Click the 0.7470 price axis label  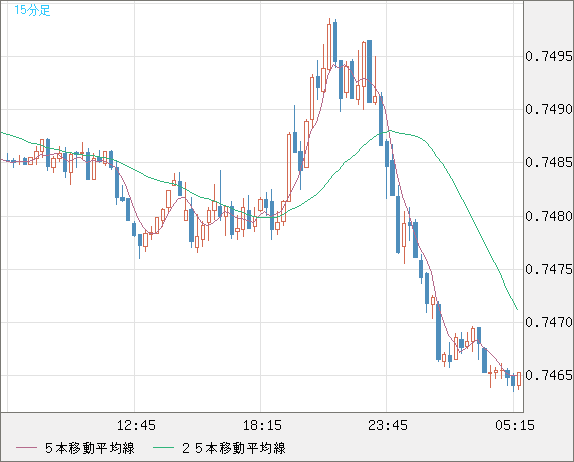coord(548,323)
